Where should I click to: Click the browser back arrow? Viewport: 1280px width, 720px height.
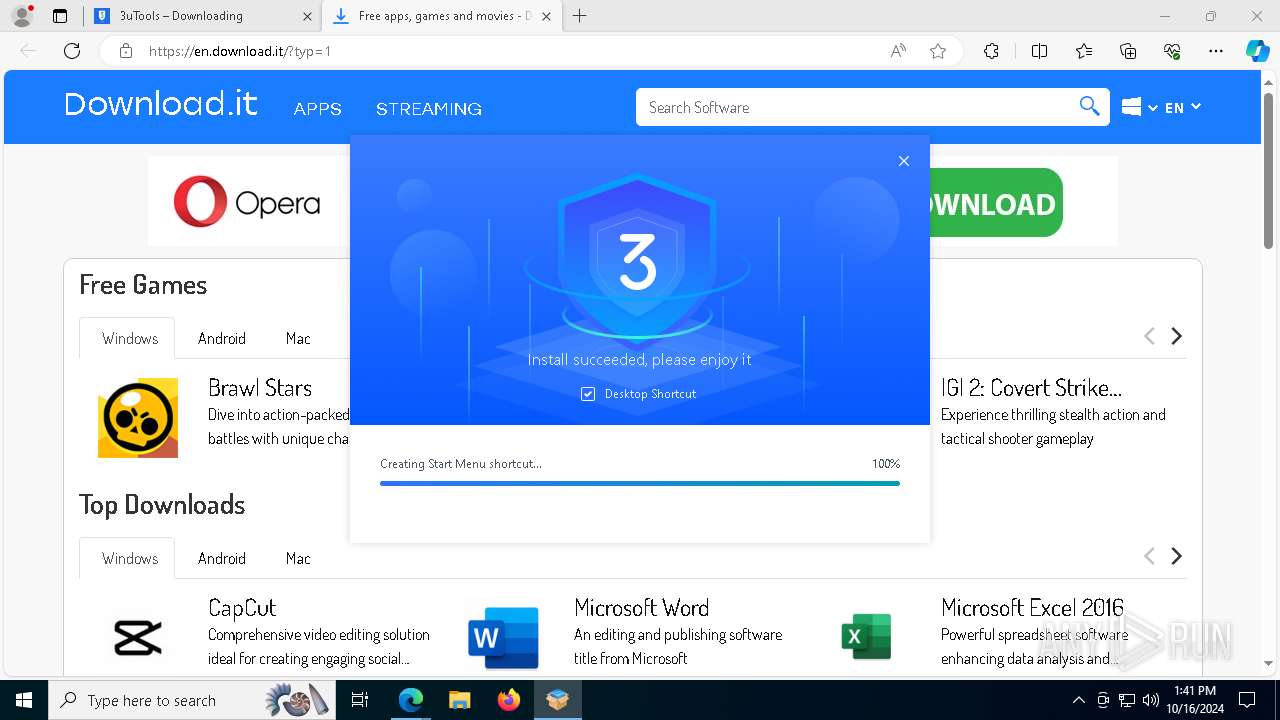pyautogui.click(x=28, y=51)
